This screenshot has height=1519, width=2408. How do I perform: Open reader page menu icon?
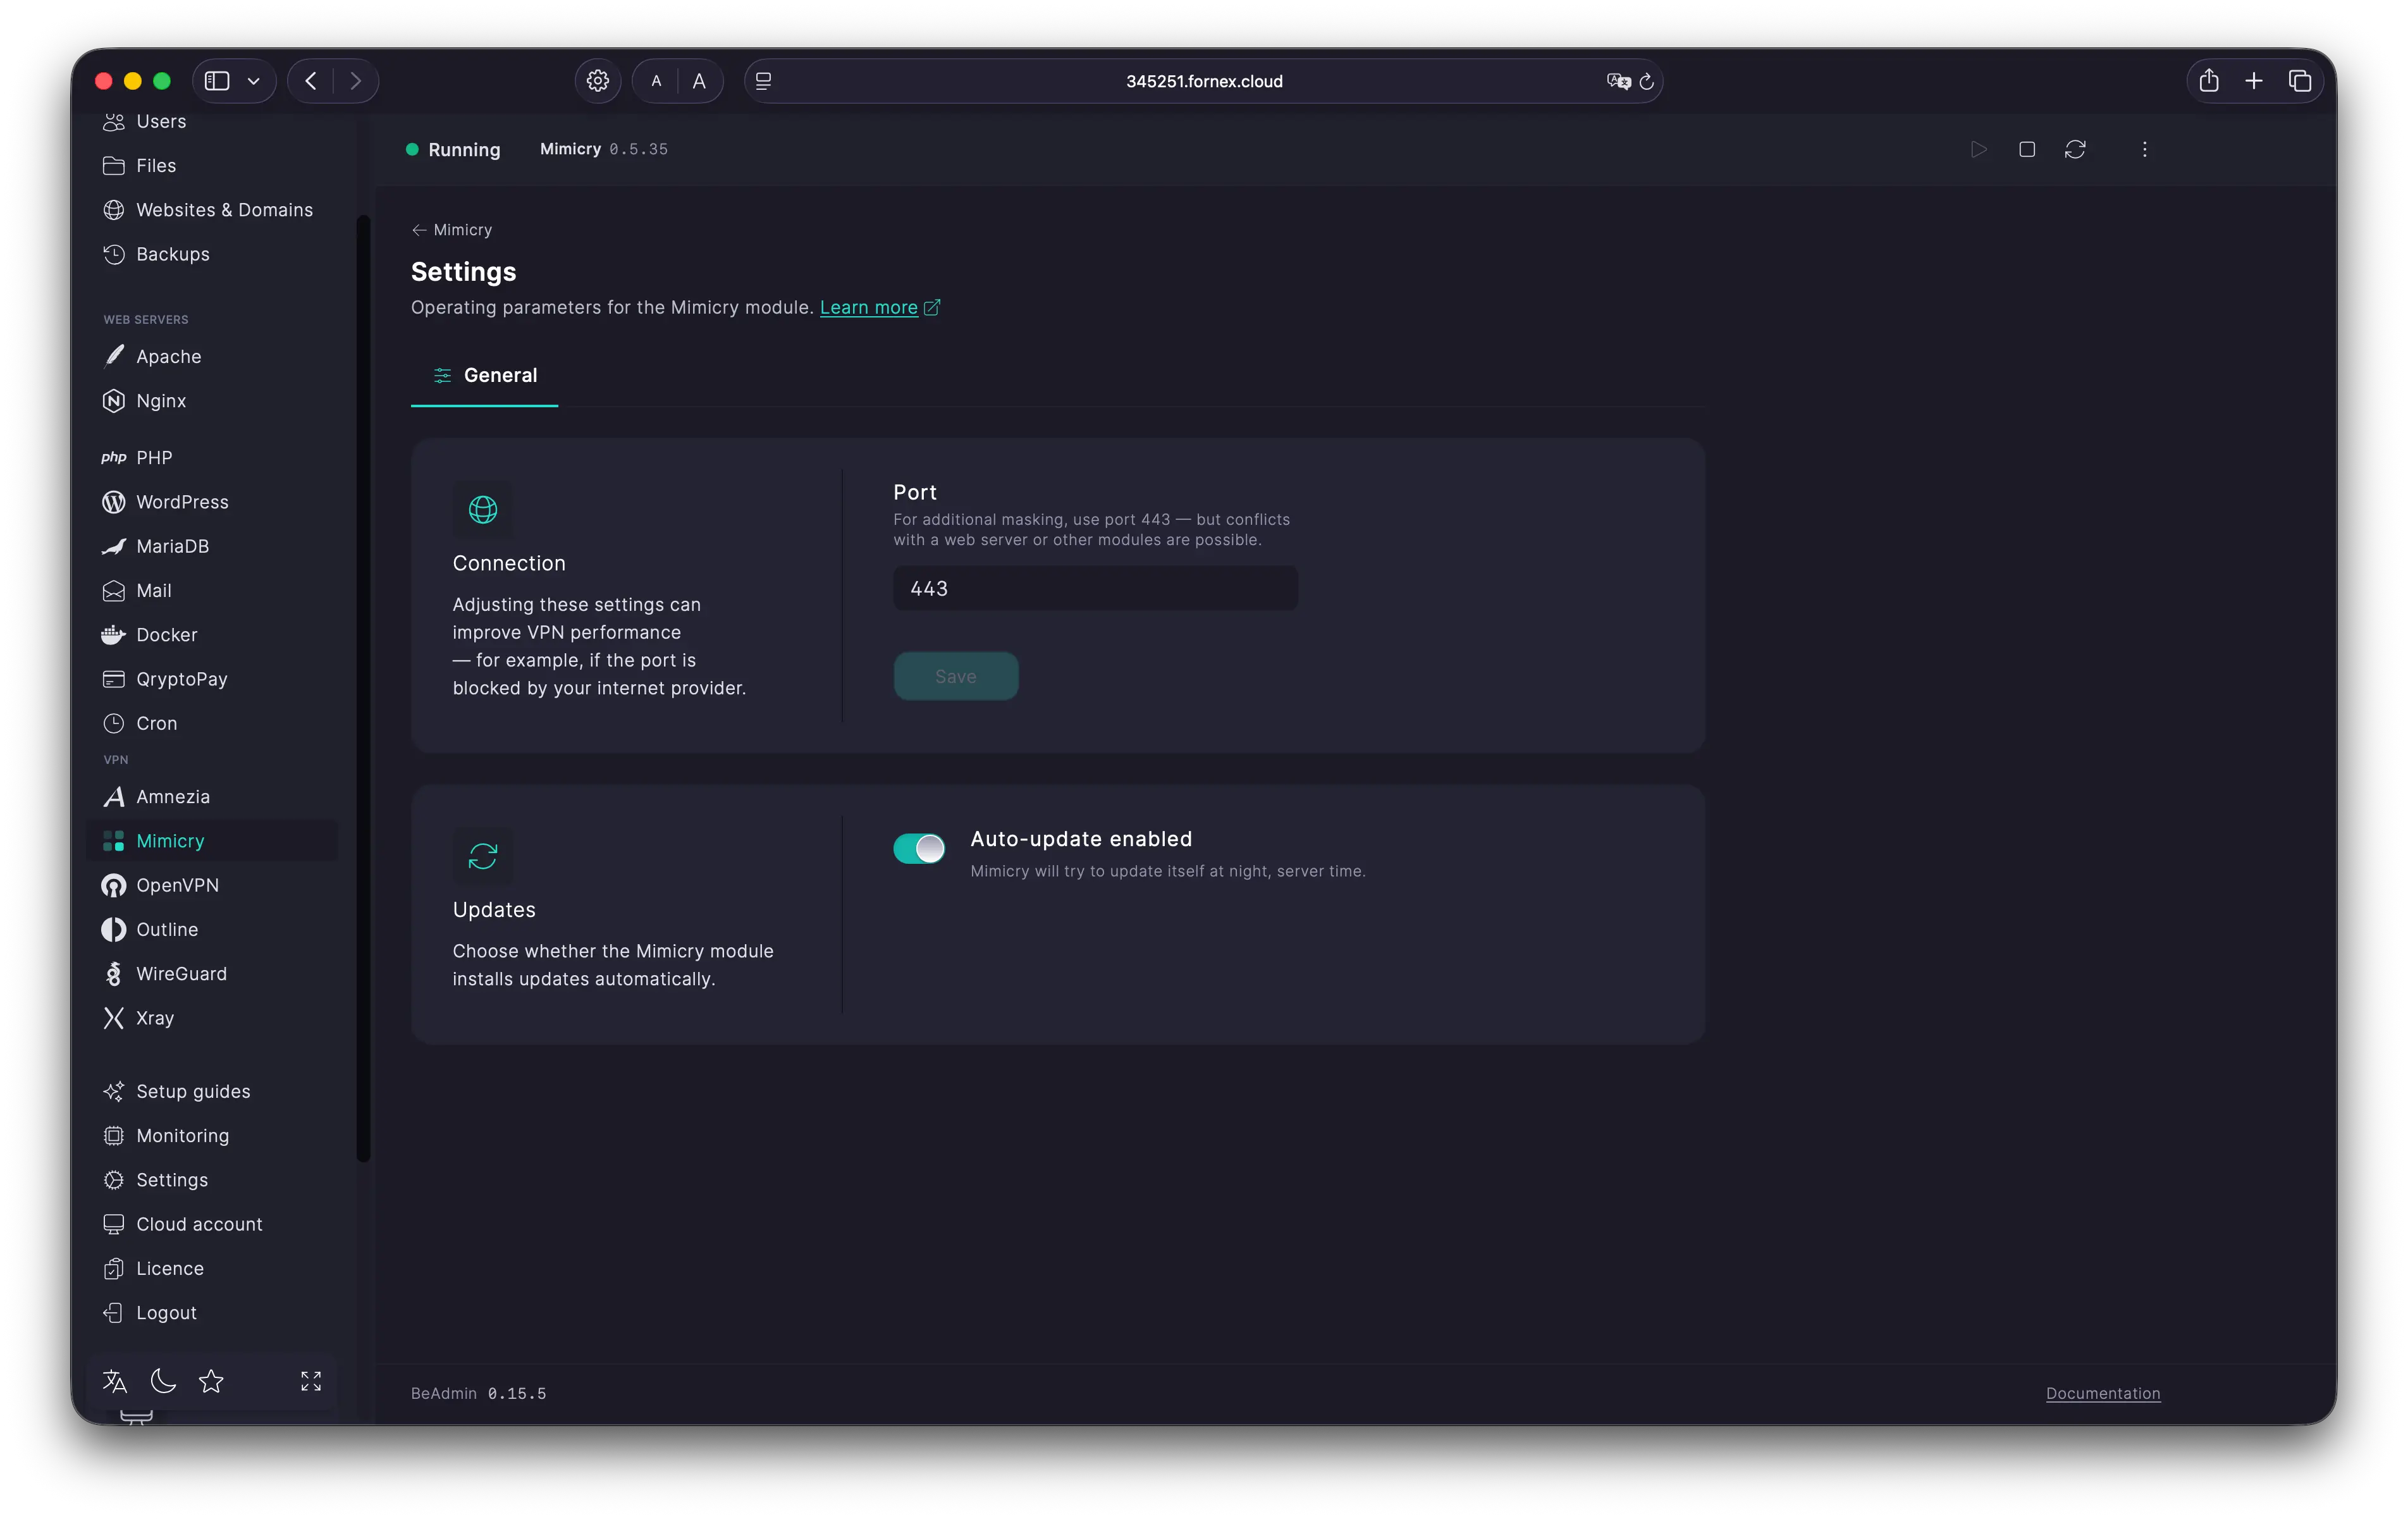click(764, 81)
